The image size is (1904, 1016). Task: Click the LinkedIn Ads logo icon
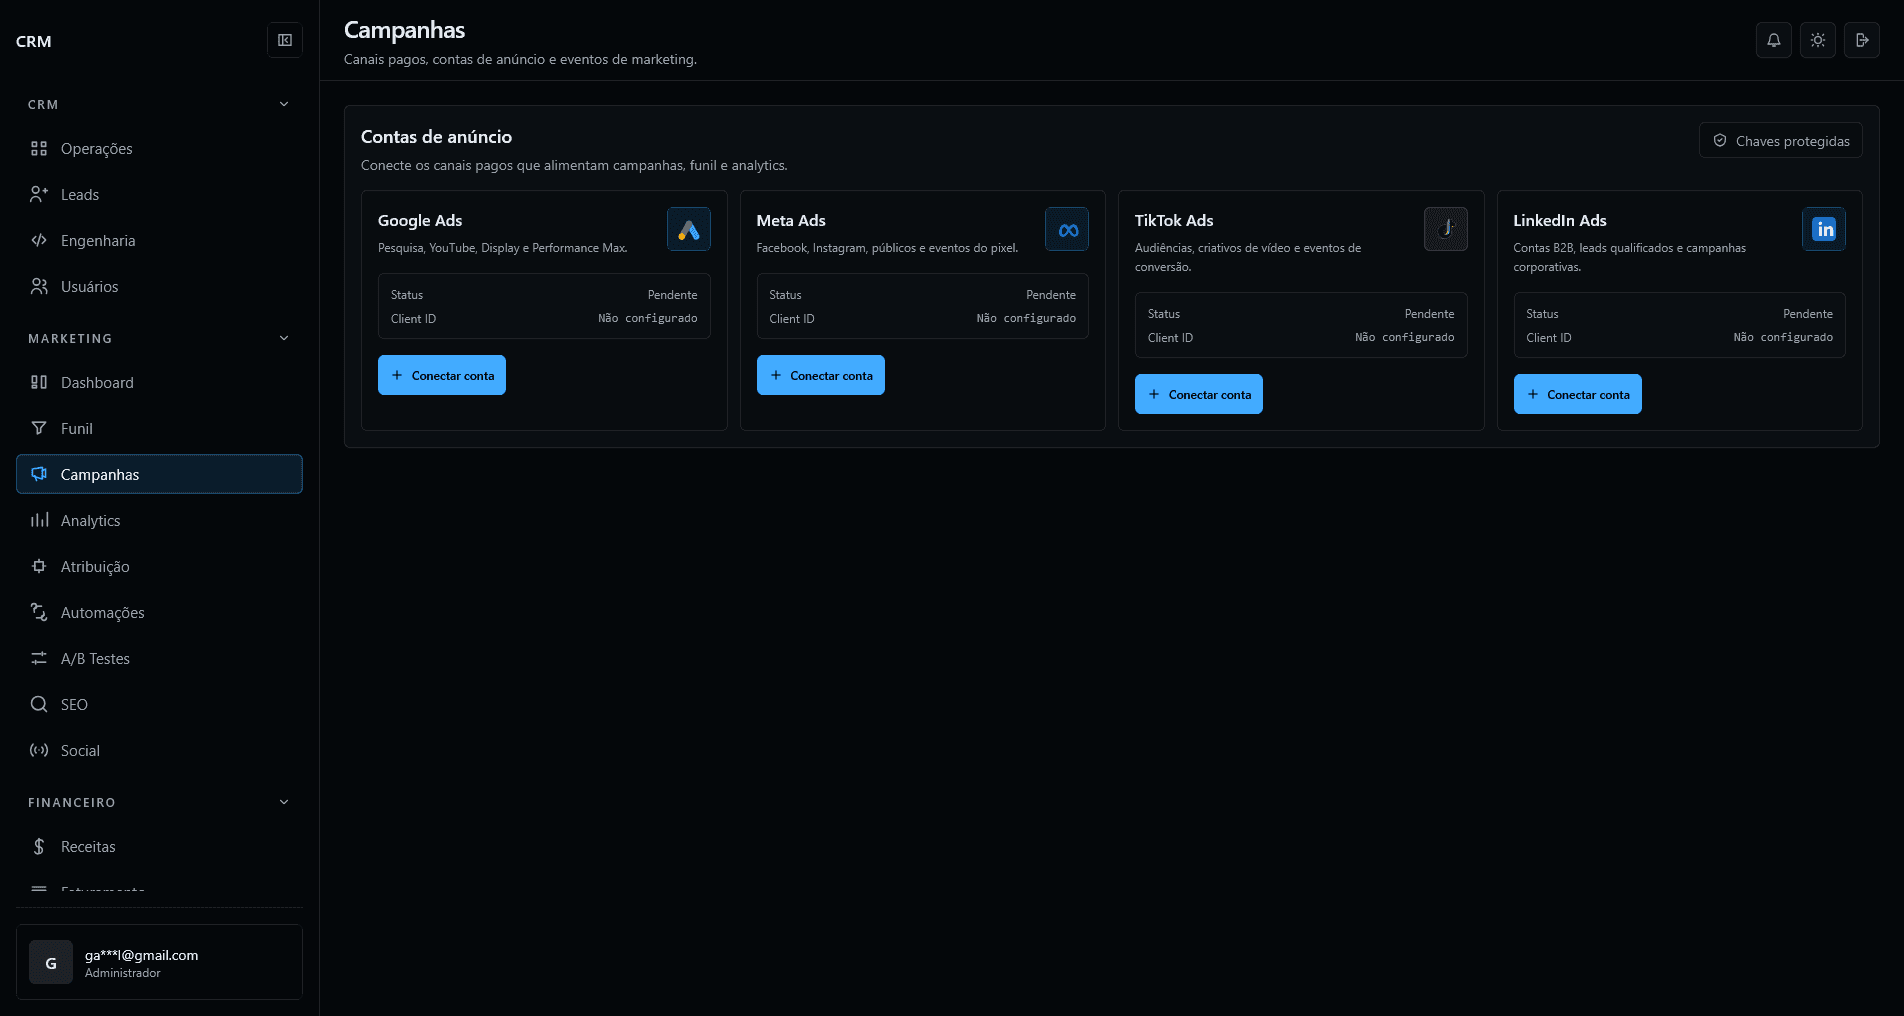(1824, 230)
